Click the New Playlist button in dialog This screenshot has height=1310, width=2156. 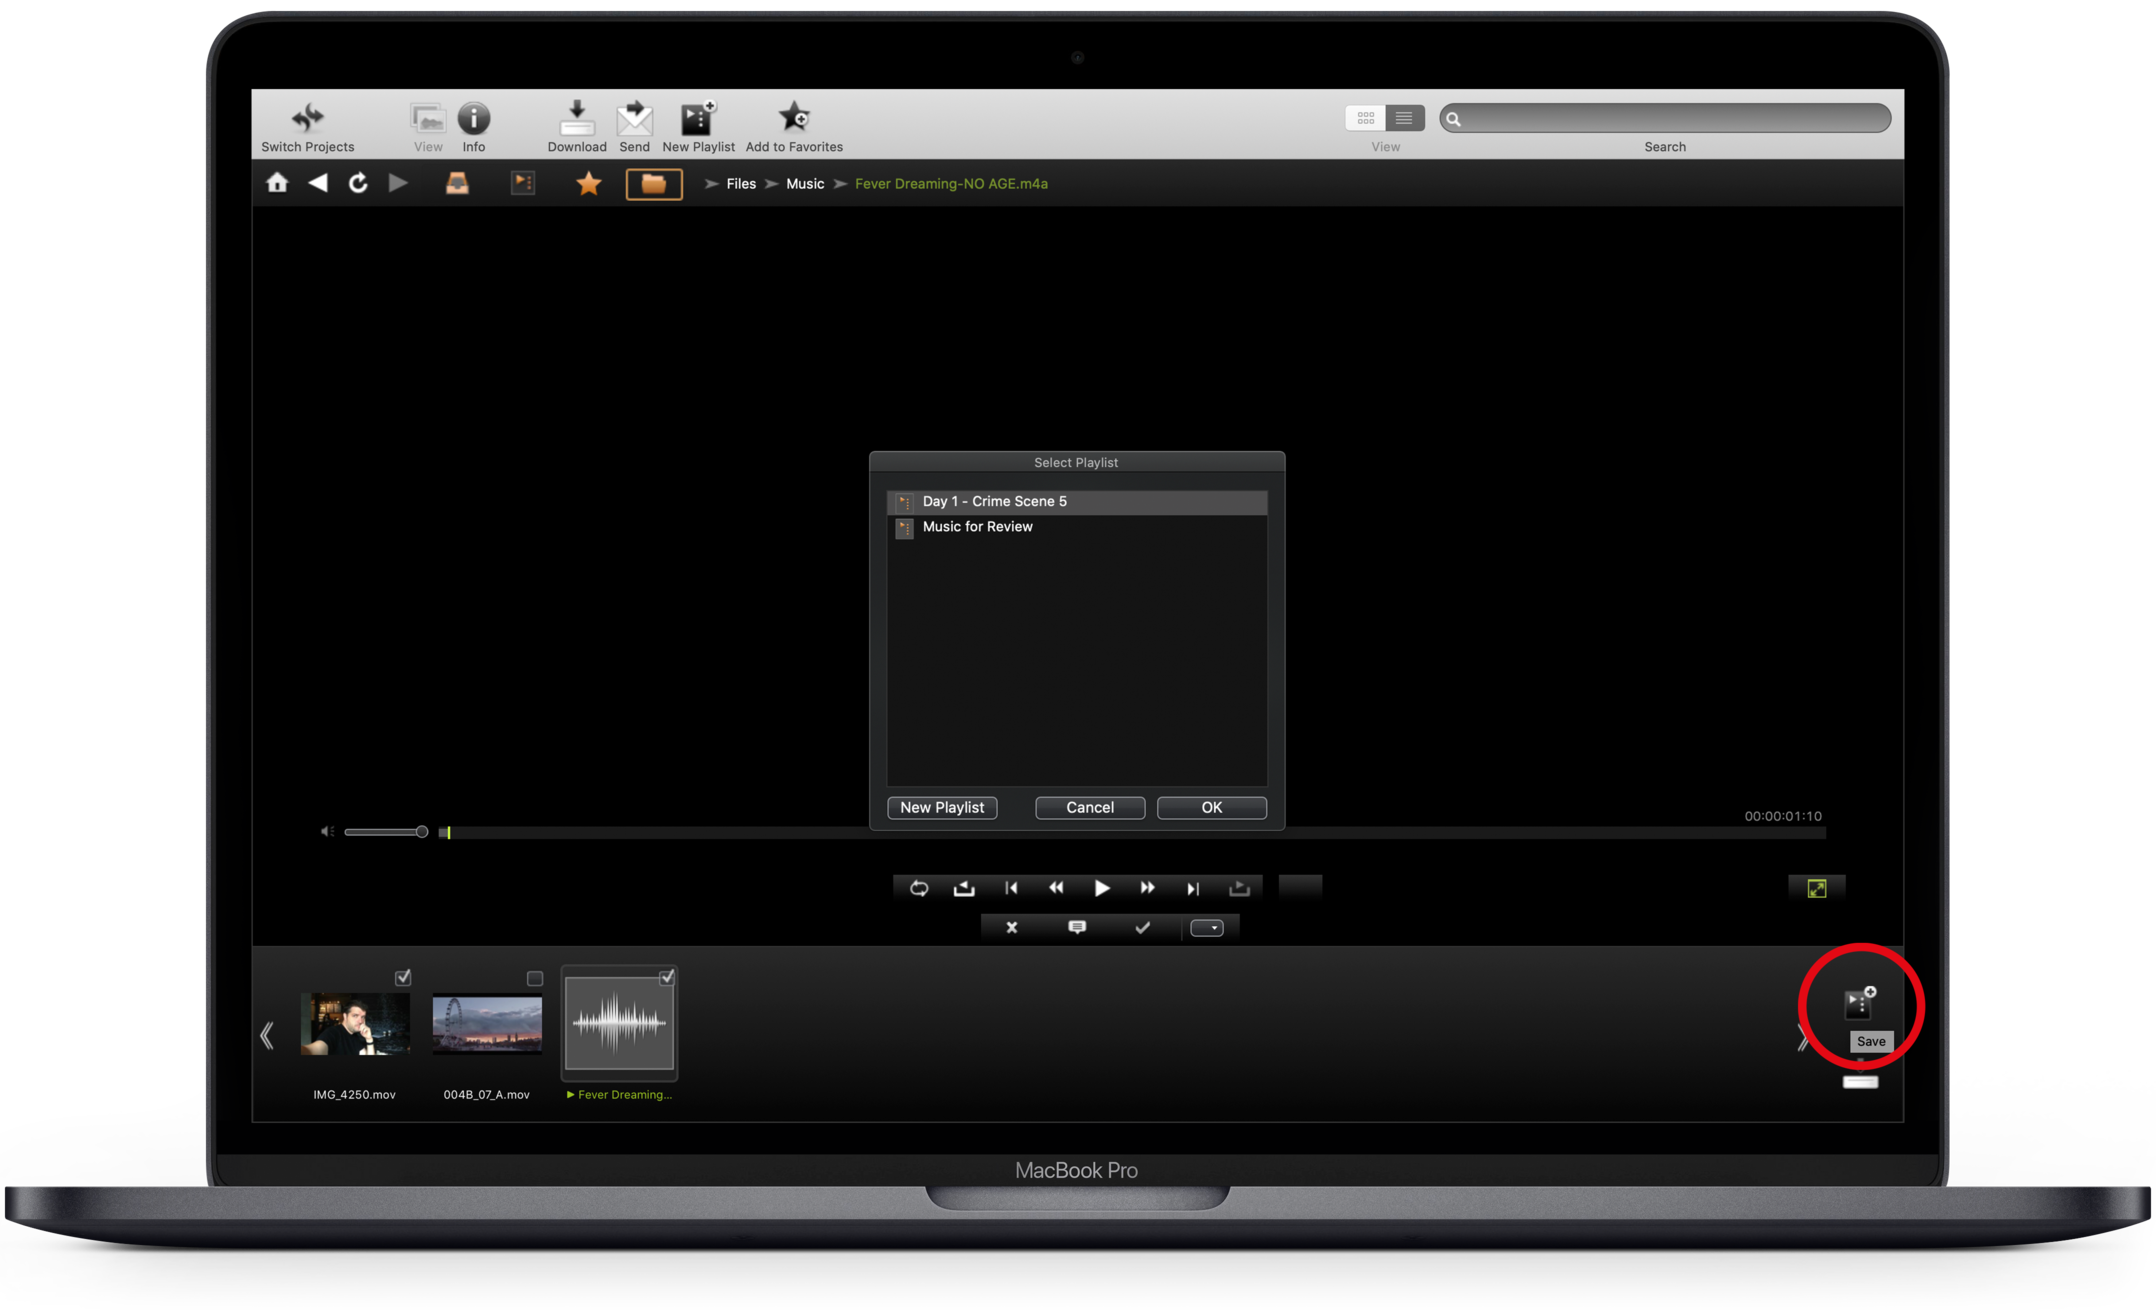[x=941, y=807]
